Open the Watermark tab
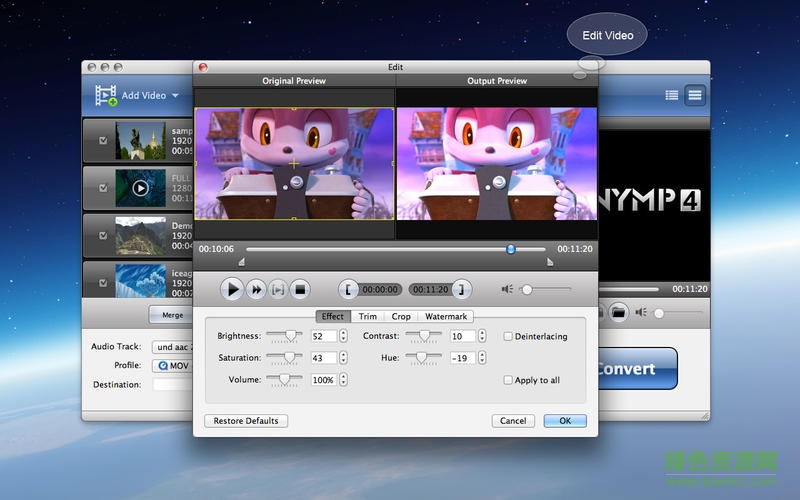 pyautogui.click(x=446, y=316)
